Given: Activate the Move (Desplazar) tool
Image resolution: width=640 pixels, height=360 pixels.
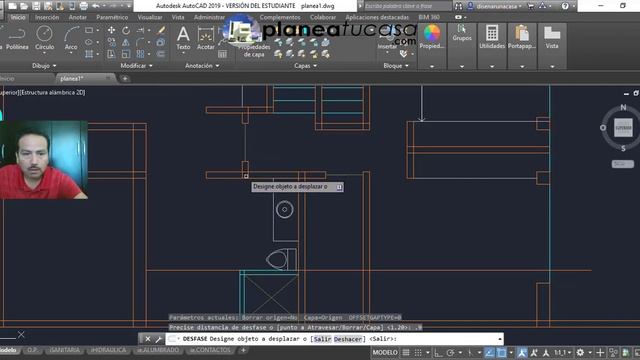Looking at the screenshot, I should 111,31.
